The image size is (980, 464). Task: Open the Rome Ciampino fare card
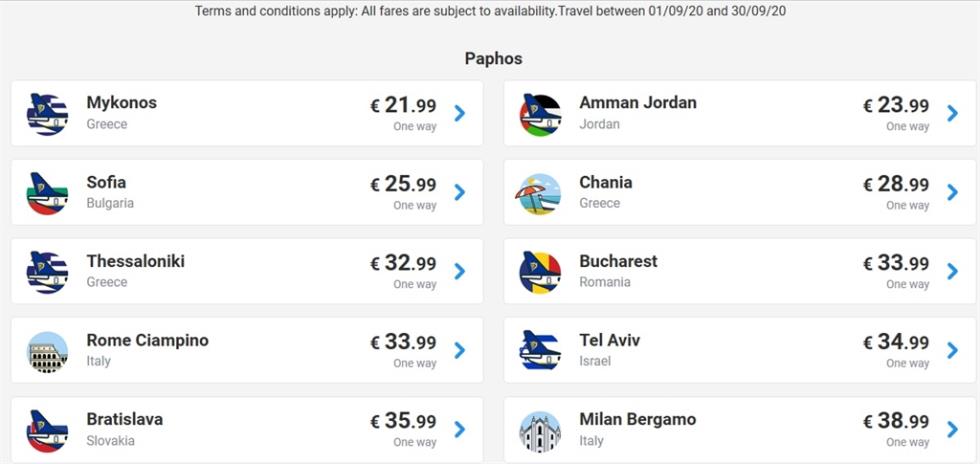pyautogui.click(x=247, y=350)
